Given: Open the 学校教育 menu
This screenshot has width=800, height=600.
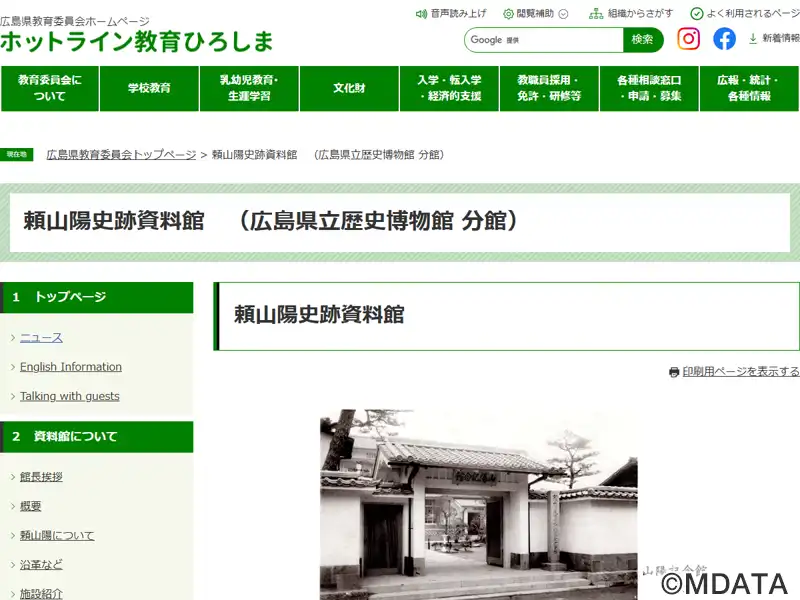Looking at the screenshot, I should pyautogui.click(x=149, y=88).
